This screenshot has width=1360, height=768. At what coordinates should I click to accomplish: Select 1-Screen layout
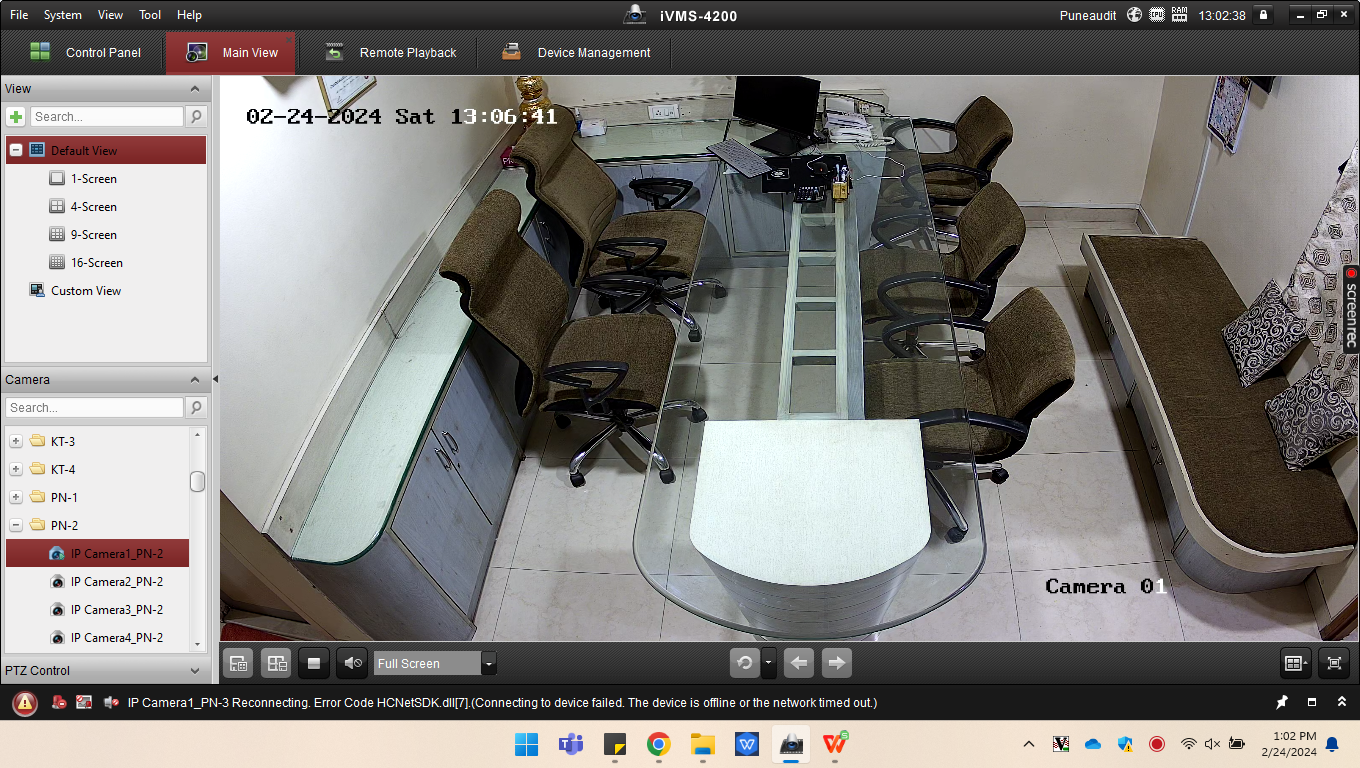(93, 179)
